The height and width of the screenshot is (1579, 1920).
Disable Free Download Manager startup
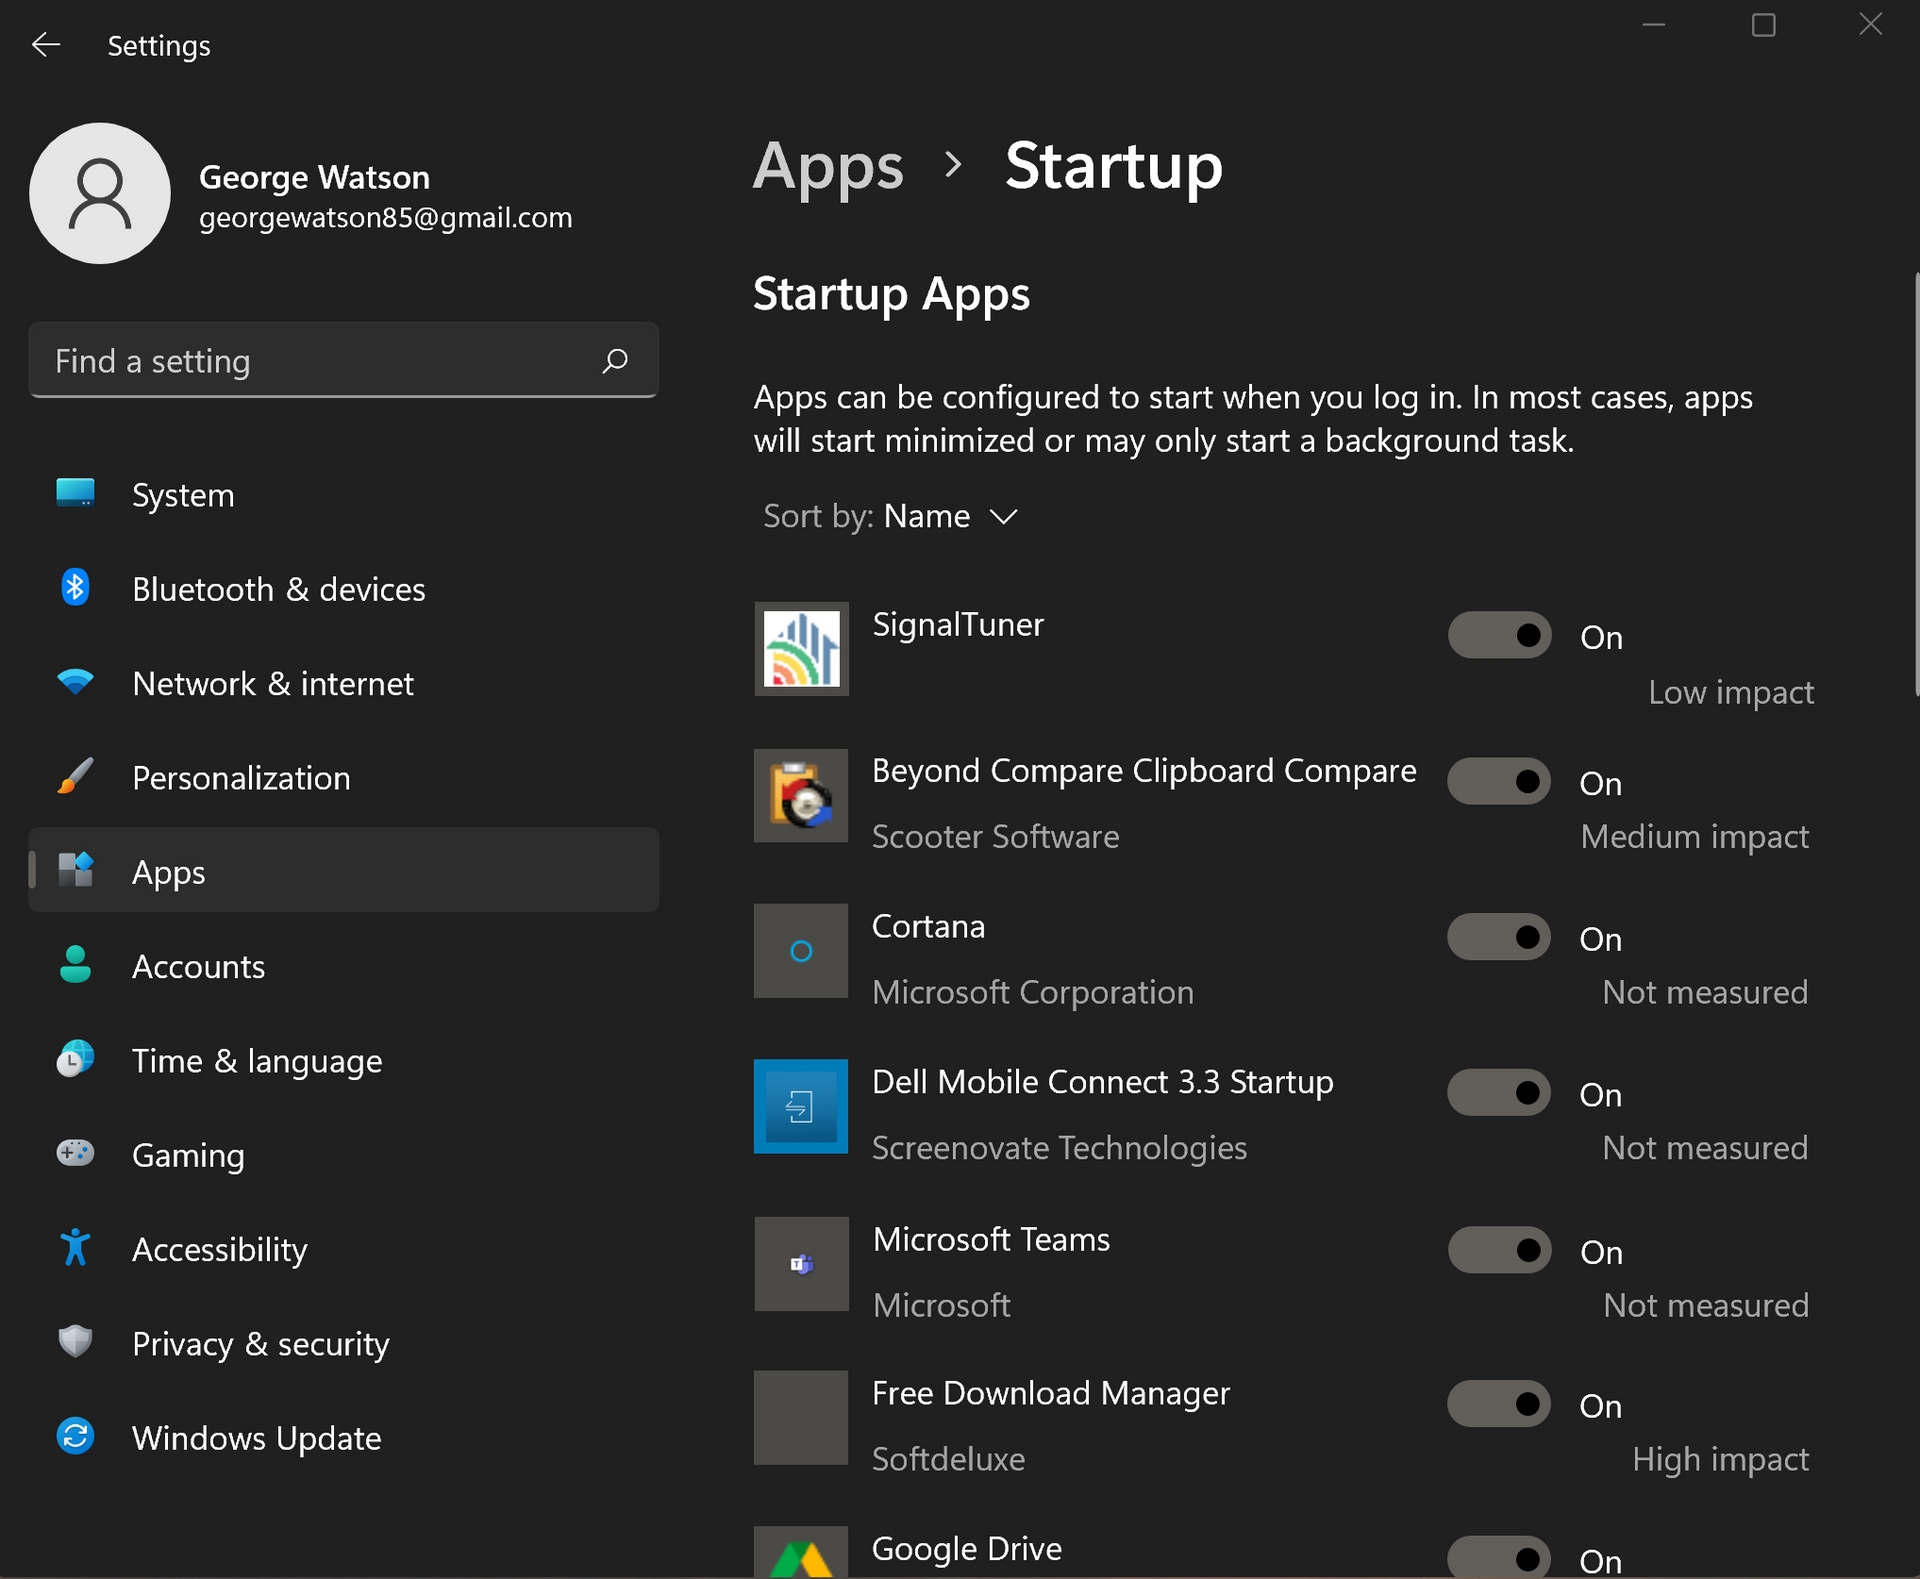[x=1500, y=1405]
